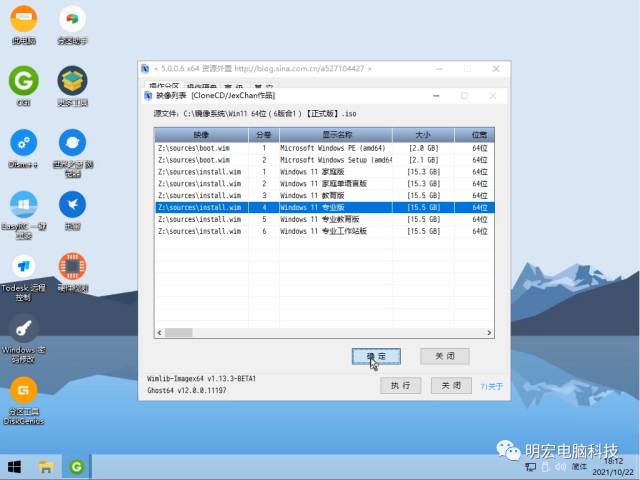Open the DiskGenius partition tool icon
The width and height of the screenshot is (640, 480).
point(24,401)
